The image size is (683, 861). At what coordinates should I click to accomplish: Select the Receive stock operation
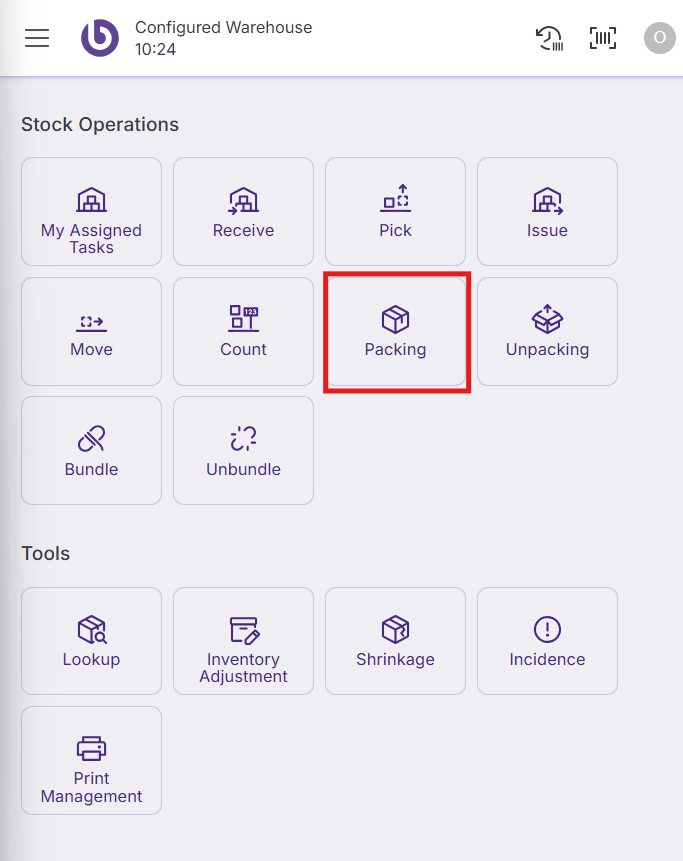point(243,211)
